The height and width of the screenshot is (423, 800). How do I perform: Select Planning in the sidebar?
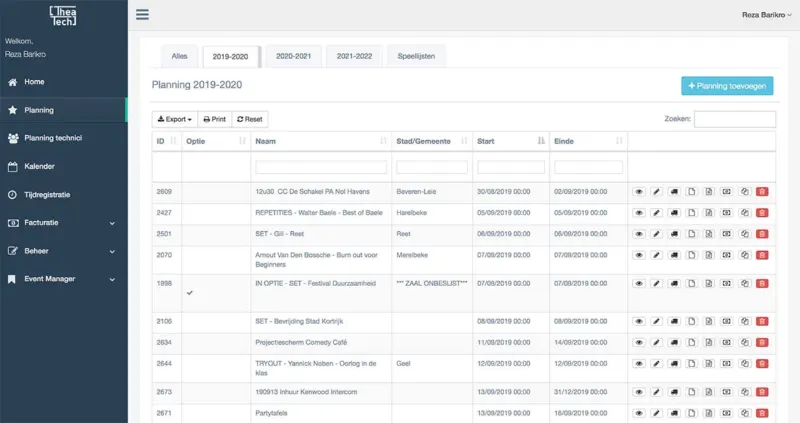(x=63, y=110)
